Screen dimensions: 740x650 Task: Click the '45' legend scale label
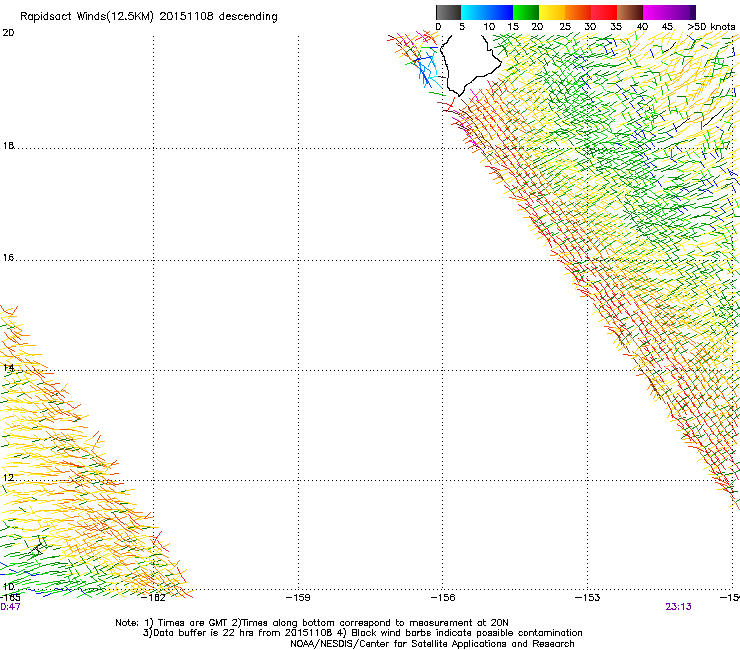(x=667, y=27)
